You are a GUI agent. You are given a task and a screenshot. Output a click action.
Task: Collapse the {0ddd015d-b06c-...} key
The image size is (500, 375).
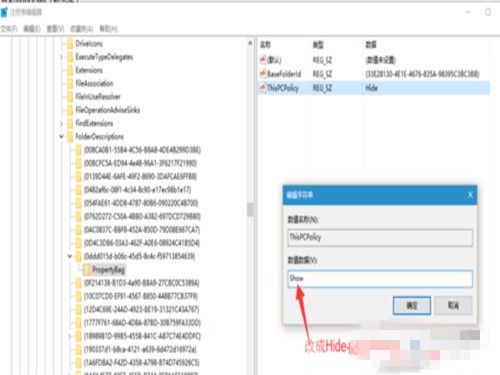point(70,256)
